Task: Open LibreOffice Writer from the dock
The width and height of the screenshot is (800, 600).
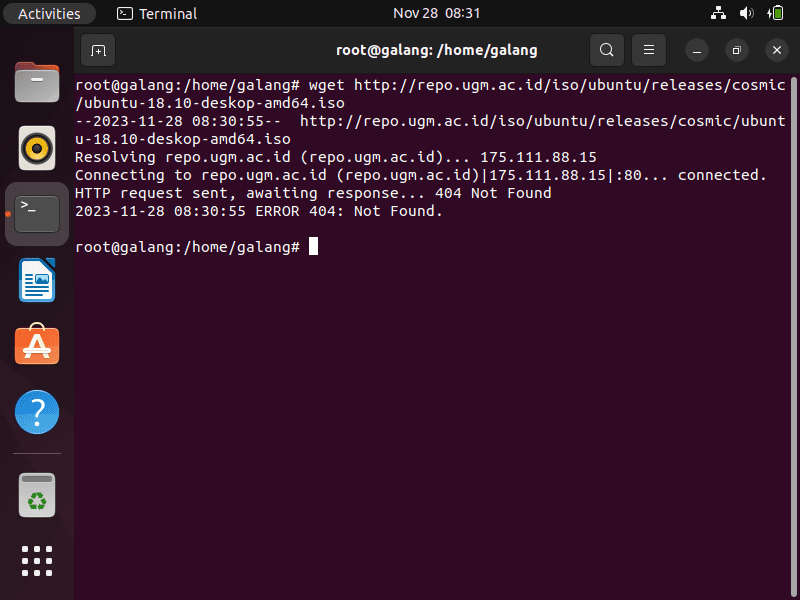Action: (x=37, y=280)
